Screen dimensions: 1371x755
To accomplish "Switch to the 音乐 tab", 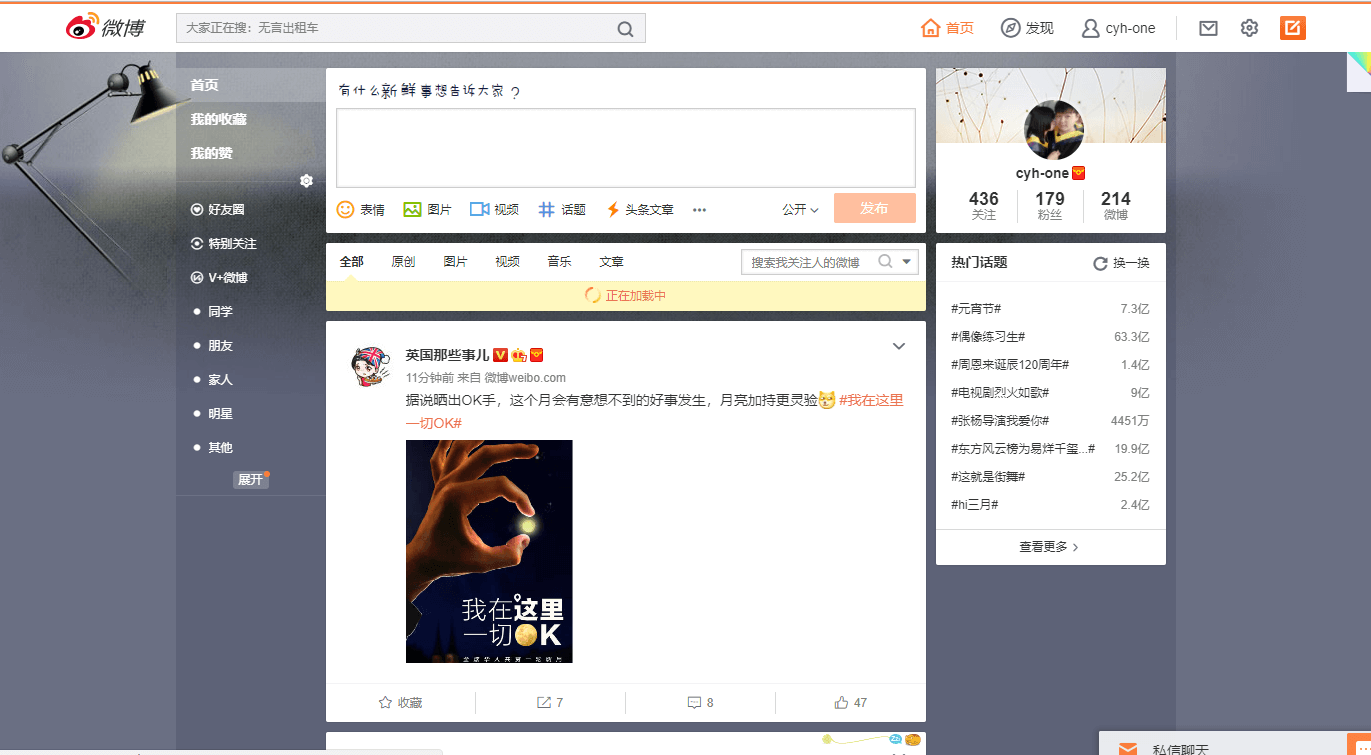I will pyautogui.click(x=559, y=262).
